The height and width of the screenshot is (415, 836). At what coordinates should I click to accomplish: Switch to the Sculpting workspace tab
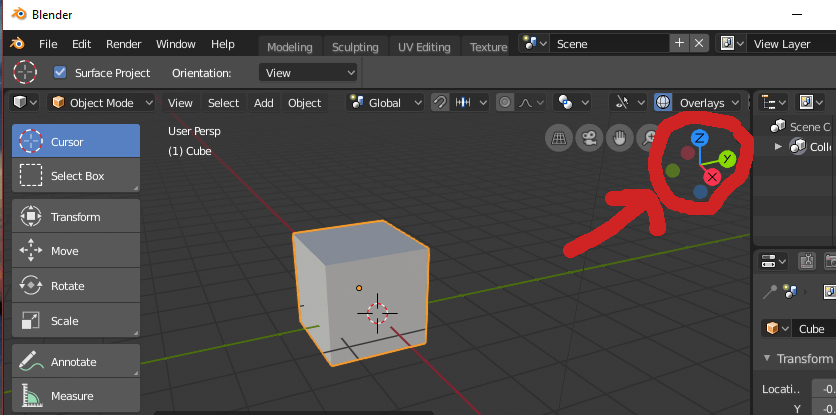tap(355, 47)
